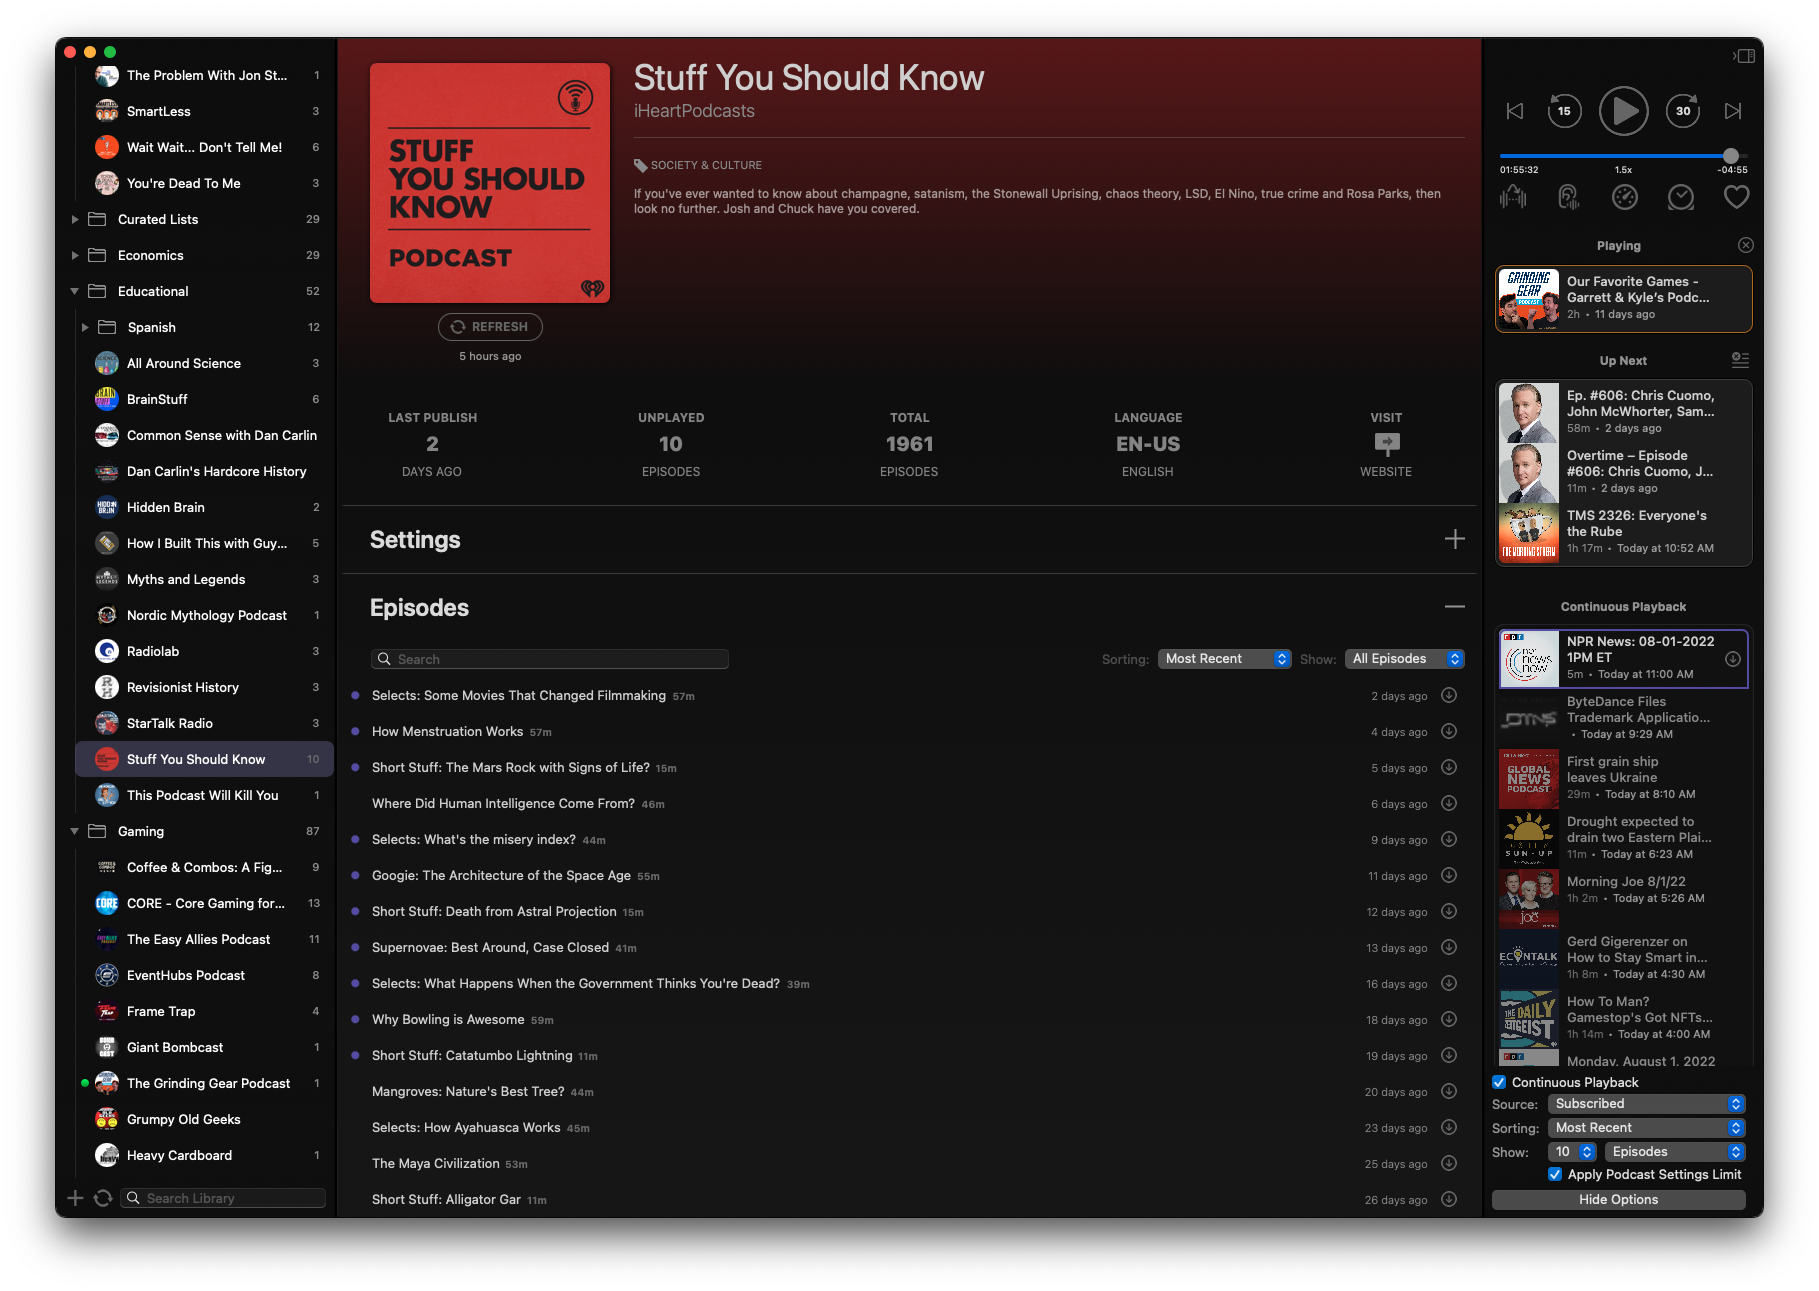Download the Why Bowling is Awesome episode
Viewport: 1819px width, 1291px height.
click(1449, 1019)
